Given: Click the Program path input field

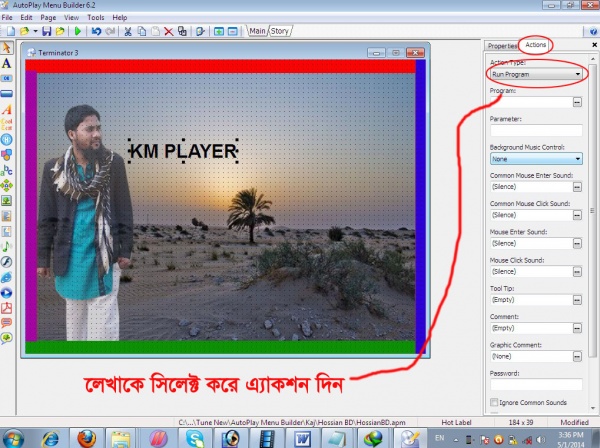Looking at the screenshot, I should click(x=531, y=102).
